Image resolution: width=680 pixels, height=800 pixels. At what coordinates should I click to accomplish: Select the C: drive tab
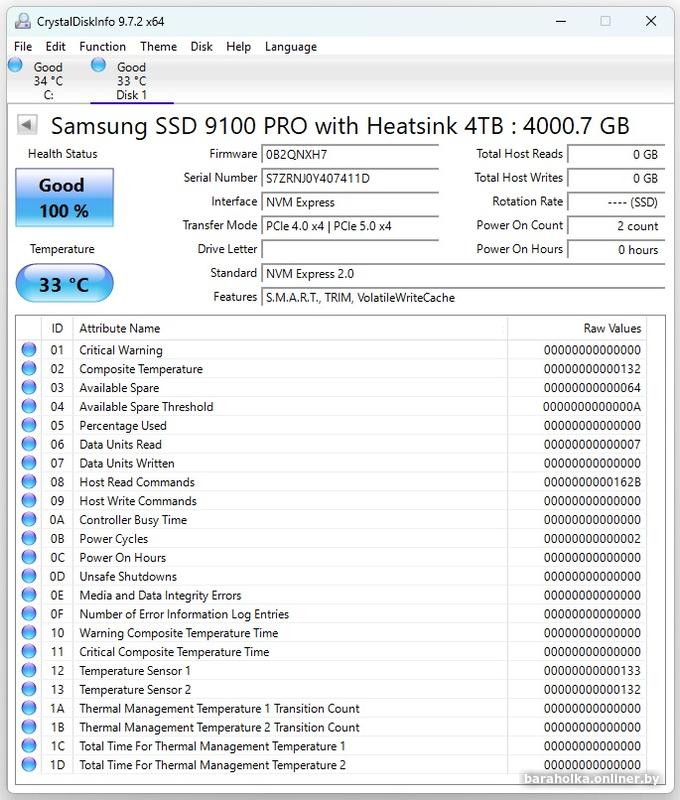tap(48, 82)
